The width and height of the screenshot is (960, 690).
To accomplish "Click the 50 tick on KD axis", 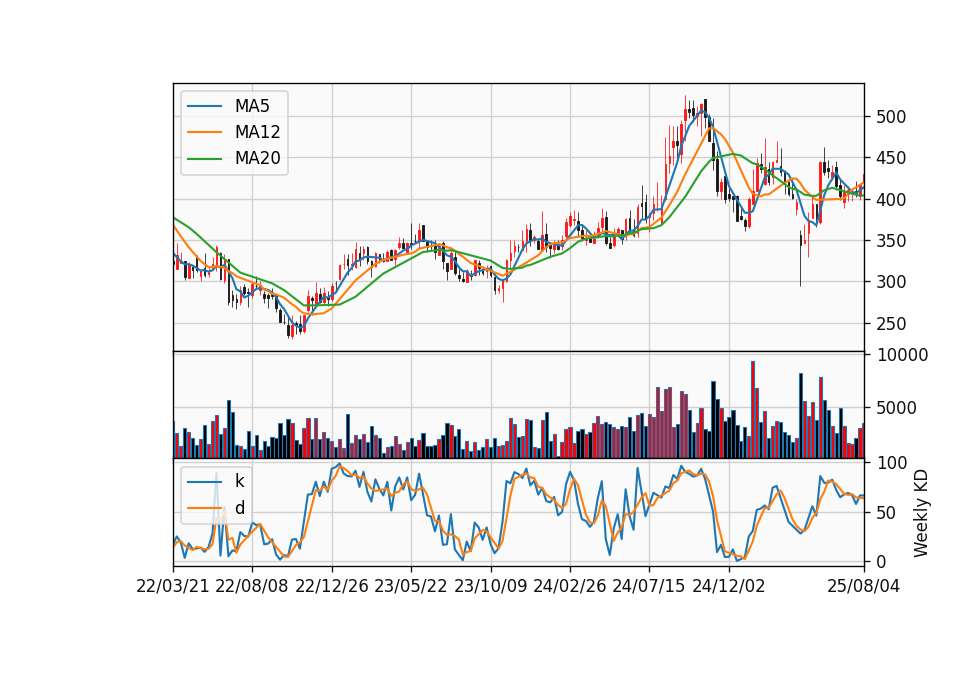I will tap(886, 512).
